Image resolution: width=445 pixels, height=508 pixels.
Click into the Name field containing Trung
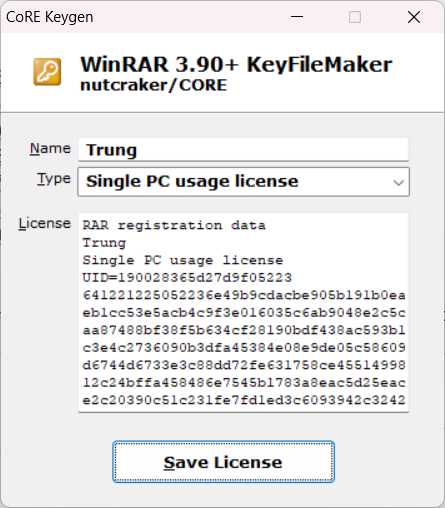pos(244,150)
